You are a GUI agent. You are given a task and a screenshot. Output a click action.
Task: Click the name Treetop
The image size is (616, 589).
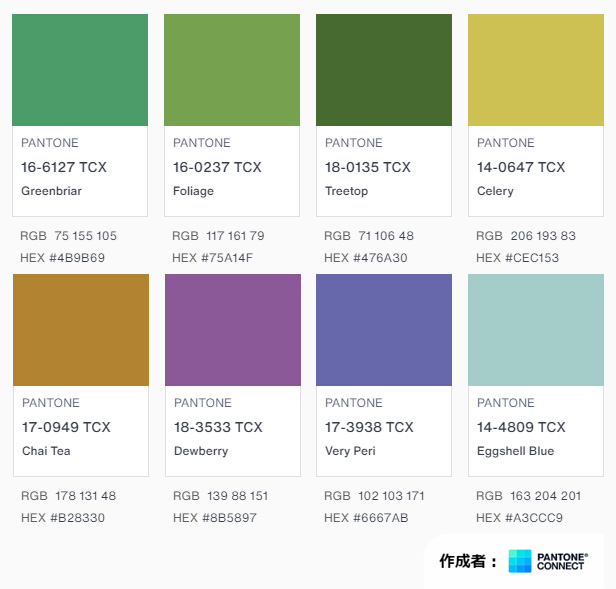click(x=346, y=191)
